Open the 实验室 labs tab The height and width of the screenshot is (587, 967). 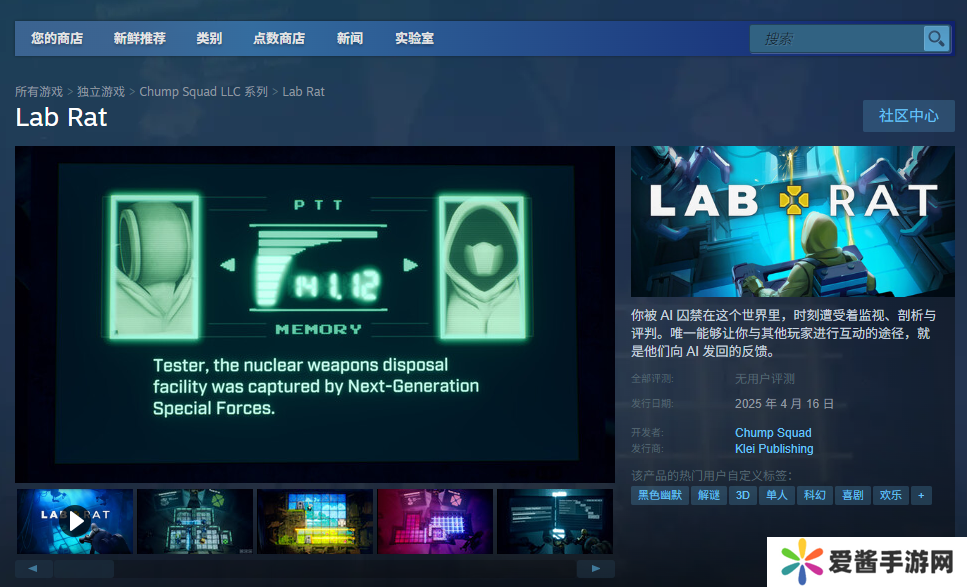coord(414,39)
